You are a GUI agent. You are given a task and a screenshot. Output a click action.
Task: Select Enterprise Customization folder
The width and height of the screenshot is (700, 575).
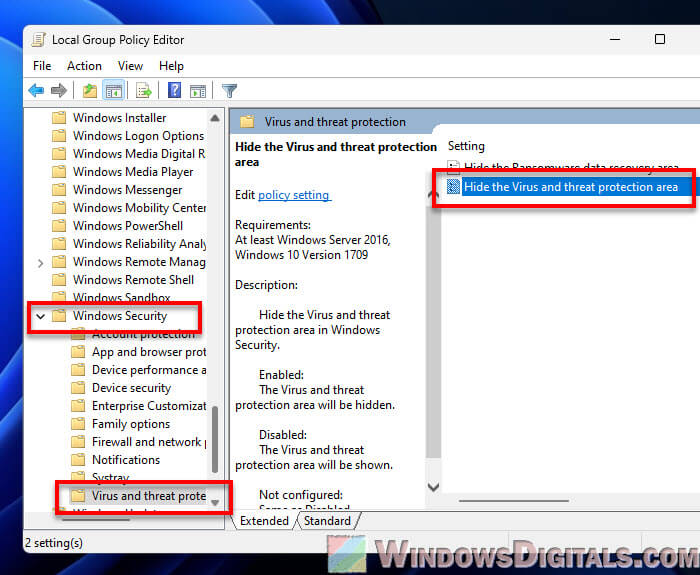point(149,405)
